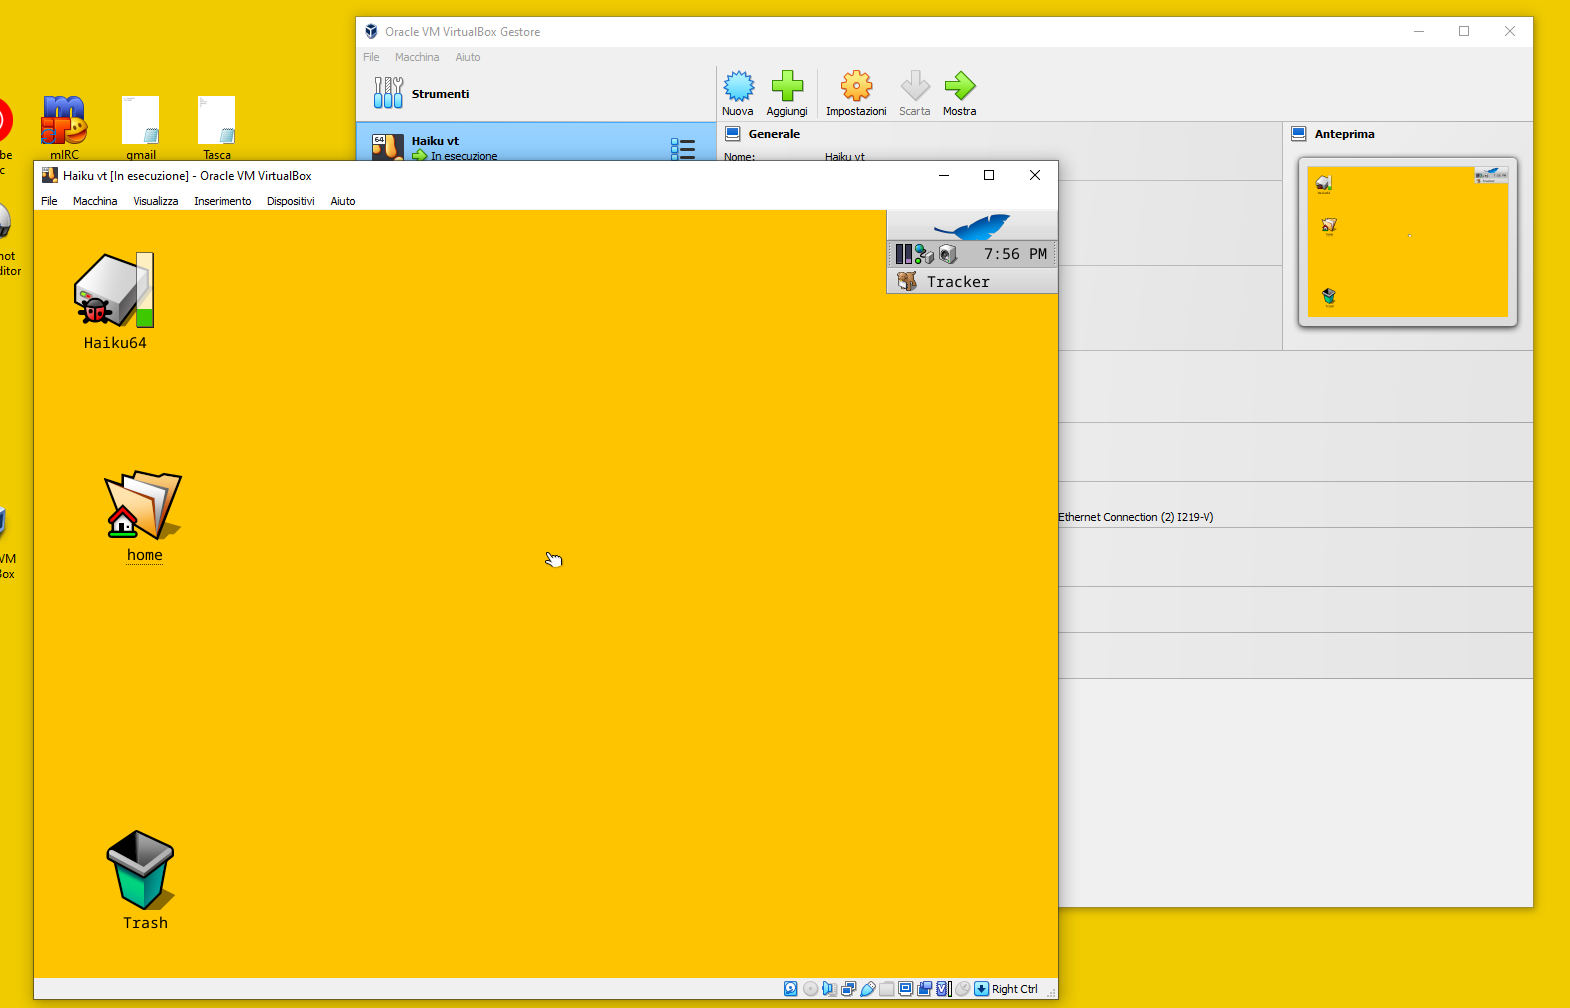Open the Macchina menu in VM window

click(95, 201)
